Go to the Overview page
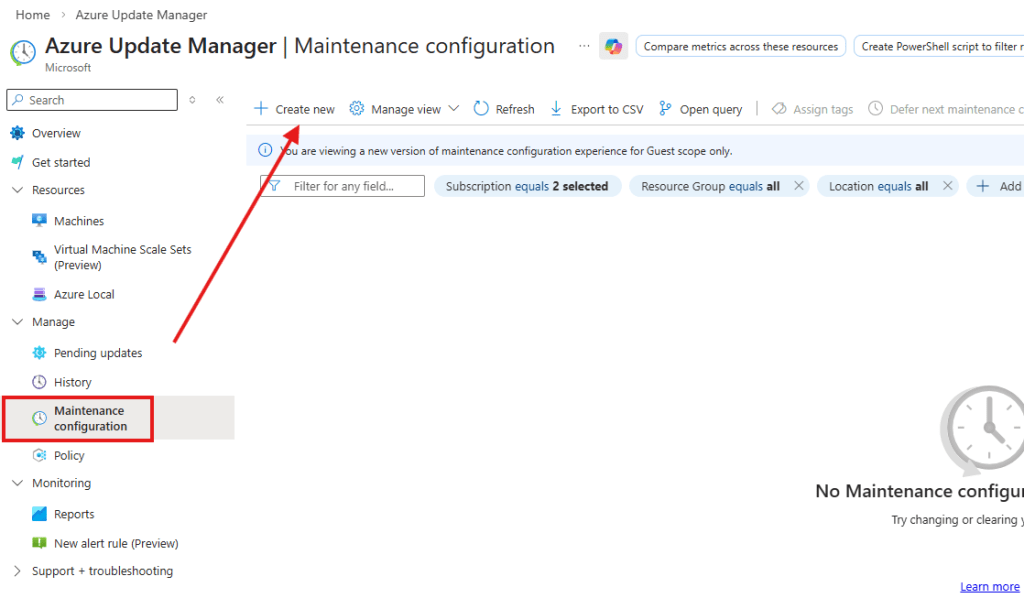This screenshot has width=1024, height=598. point(56,133)
